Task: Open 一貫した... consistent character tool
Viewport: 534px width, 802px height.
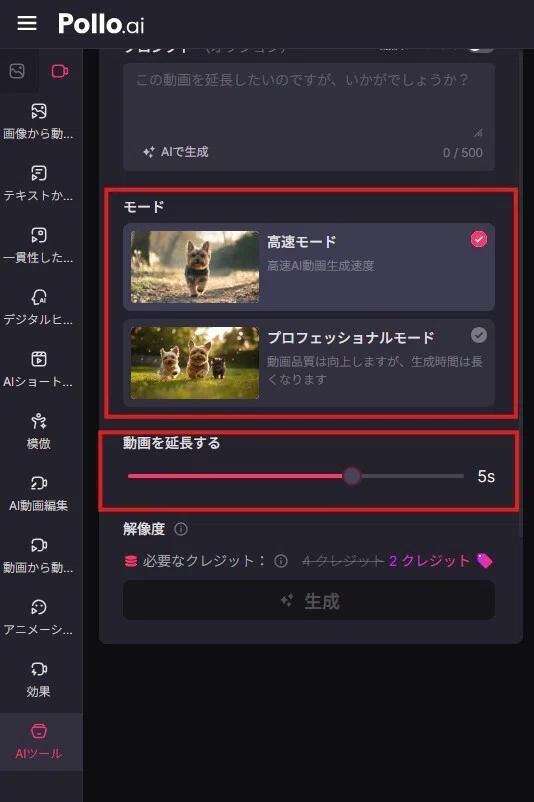Action: (38, 246)
